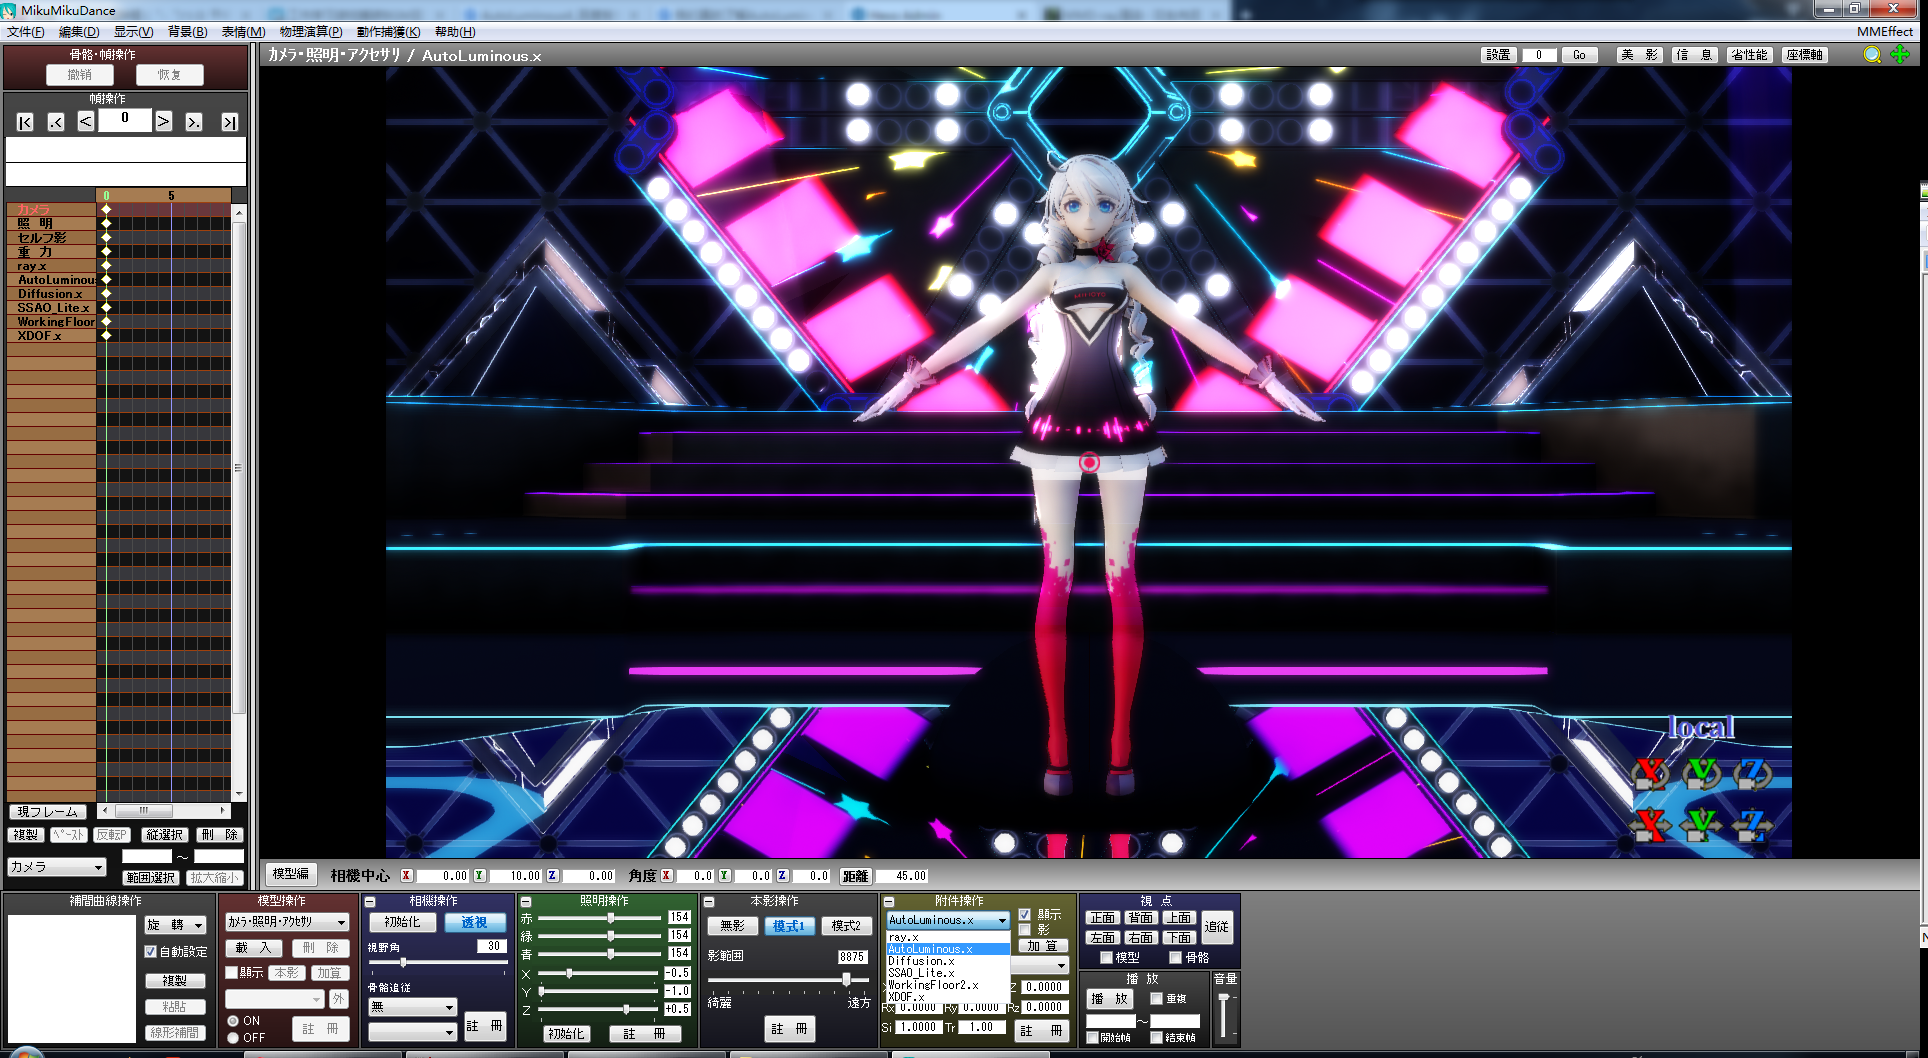Click the frame number input field showing 0
This screenshot has height=1058, width=1928.
point(124,119)
